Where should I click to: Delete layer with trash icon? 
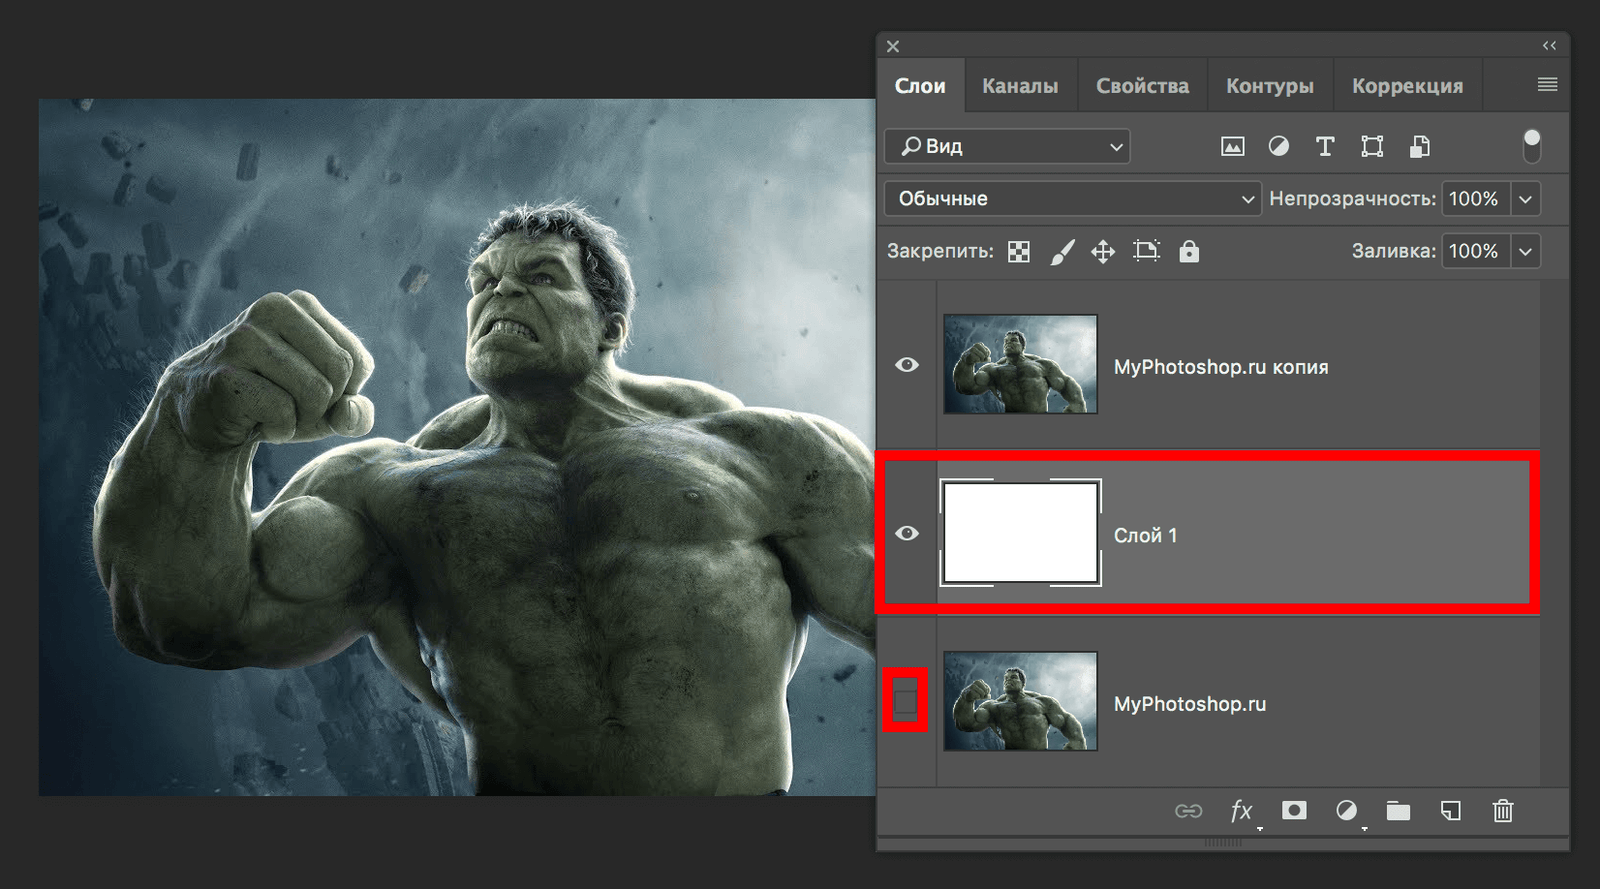pos(1502,810)
